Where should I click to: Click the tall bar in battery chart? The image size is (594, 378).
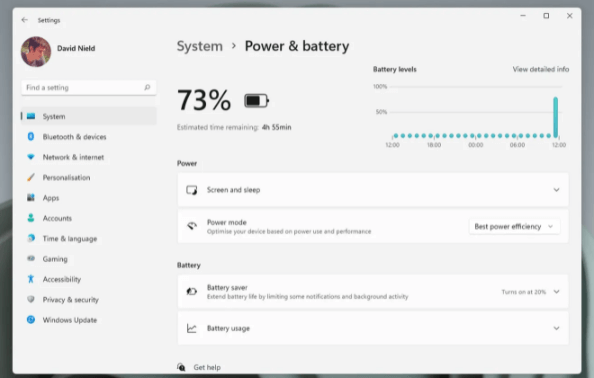click(555, 117)
